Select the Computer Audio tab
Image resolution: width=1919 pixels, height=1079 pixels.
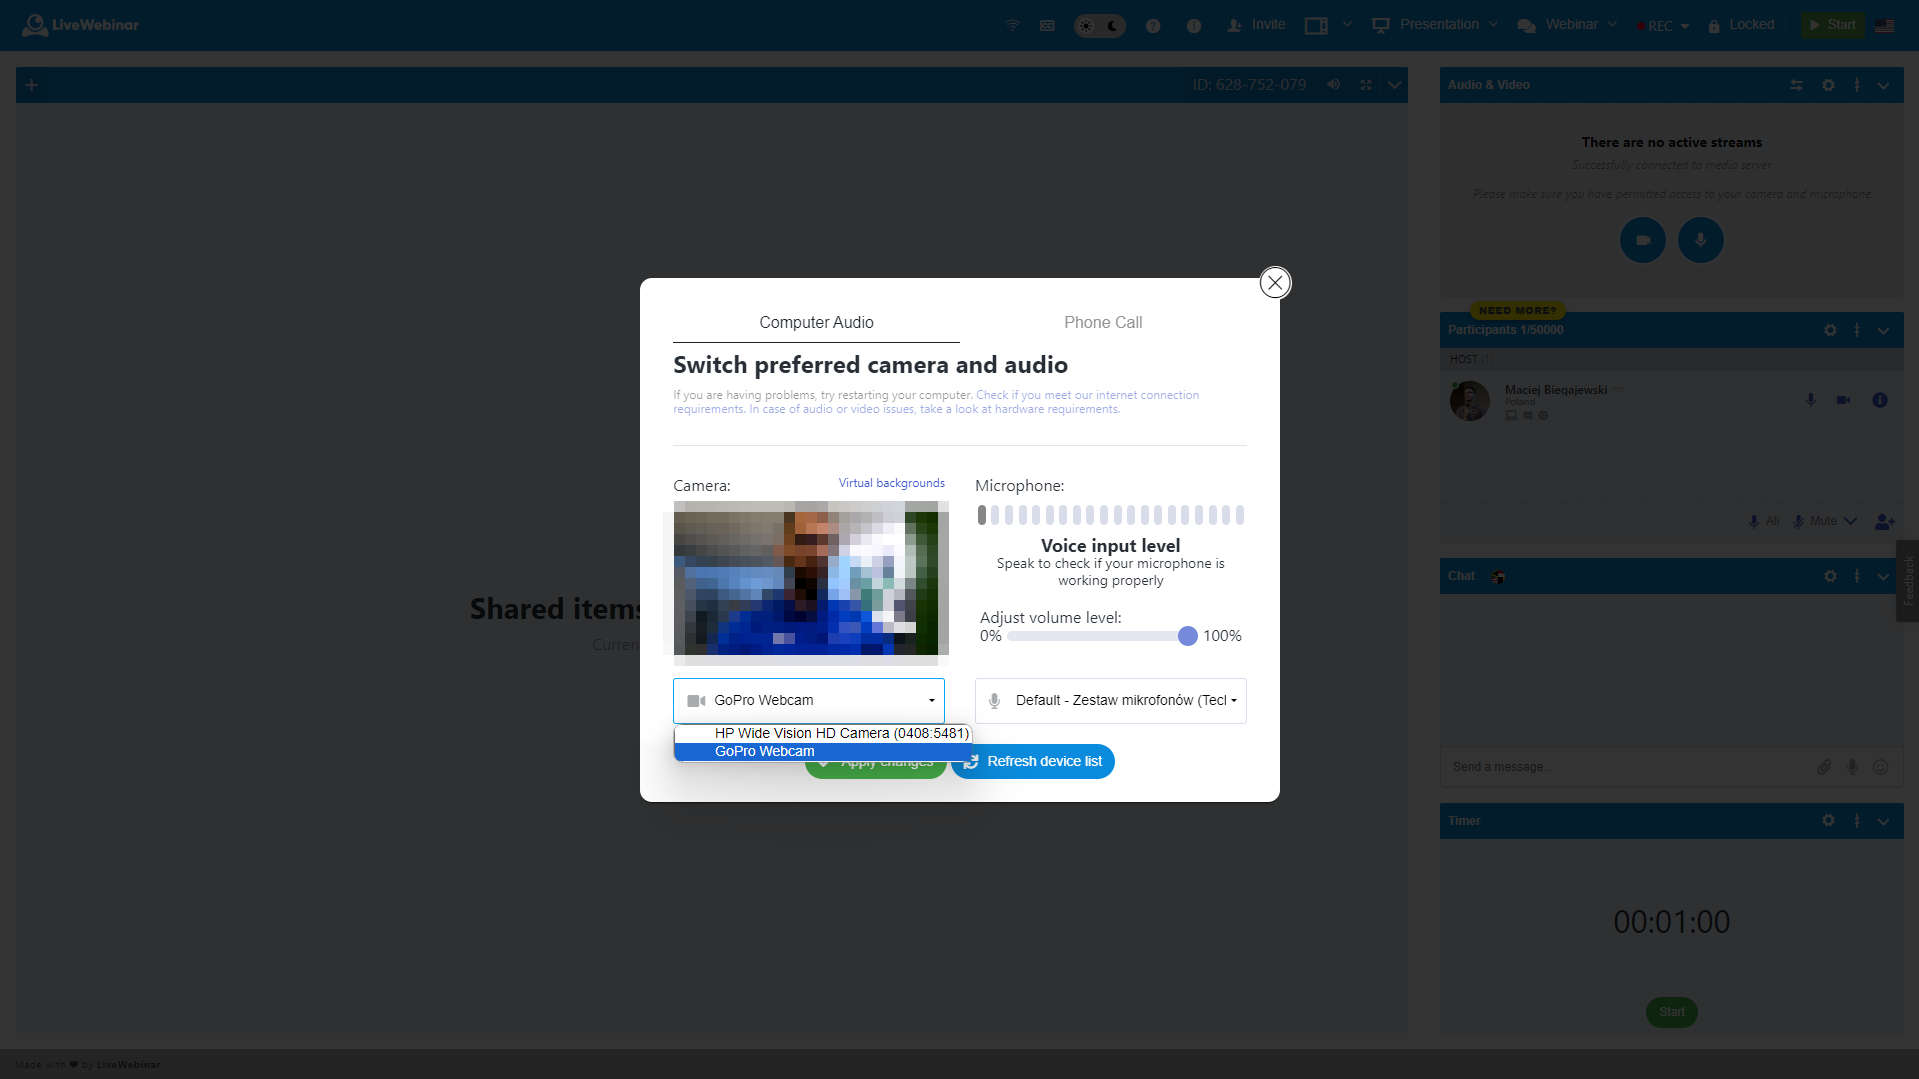click(x=815, y=322)
